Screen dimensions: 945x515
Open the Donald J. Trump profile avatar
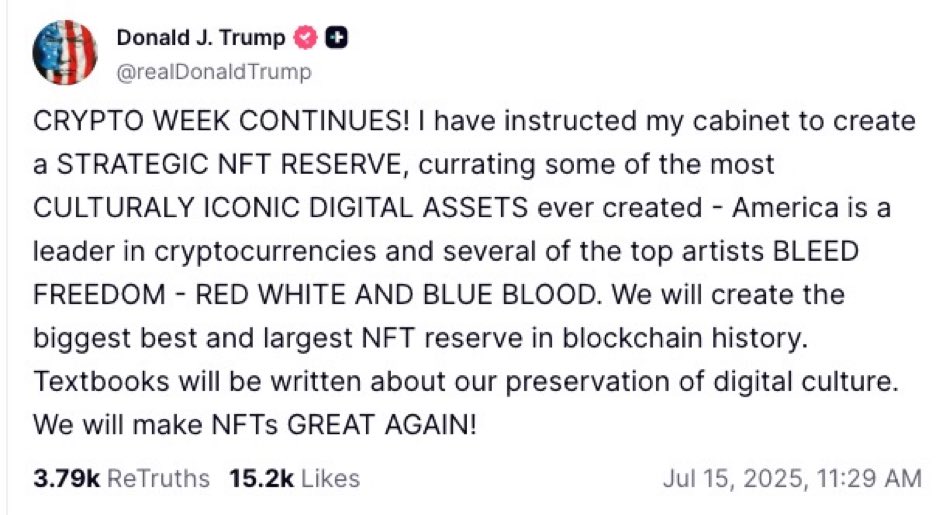pyautogui.click(x=64, y=52)
